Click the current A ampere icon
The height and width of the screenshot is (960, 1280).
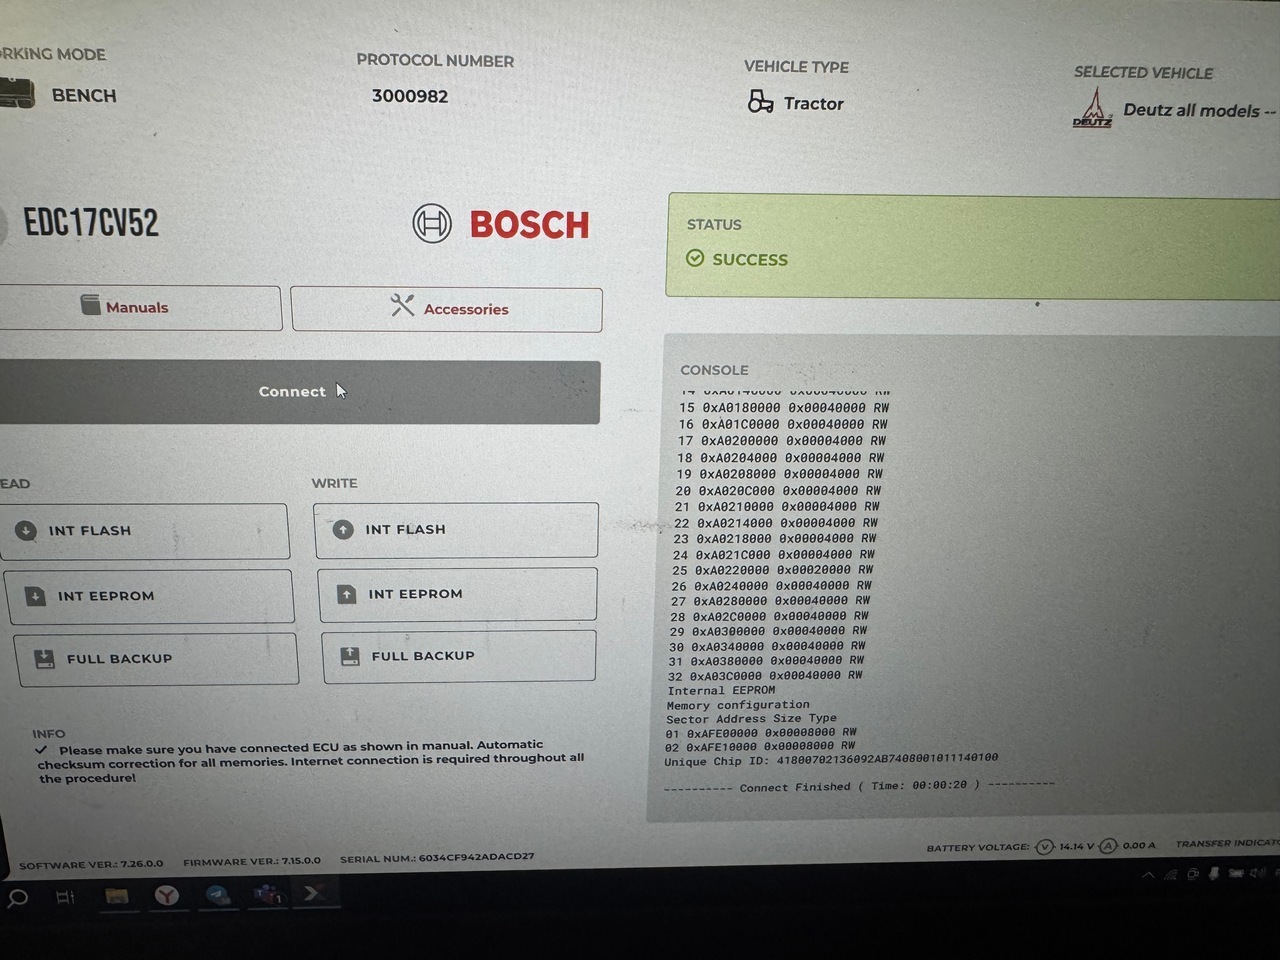tap(1108, 846)
